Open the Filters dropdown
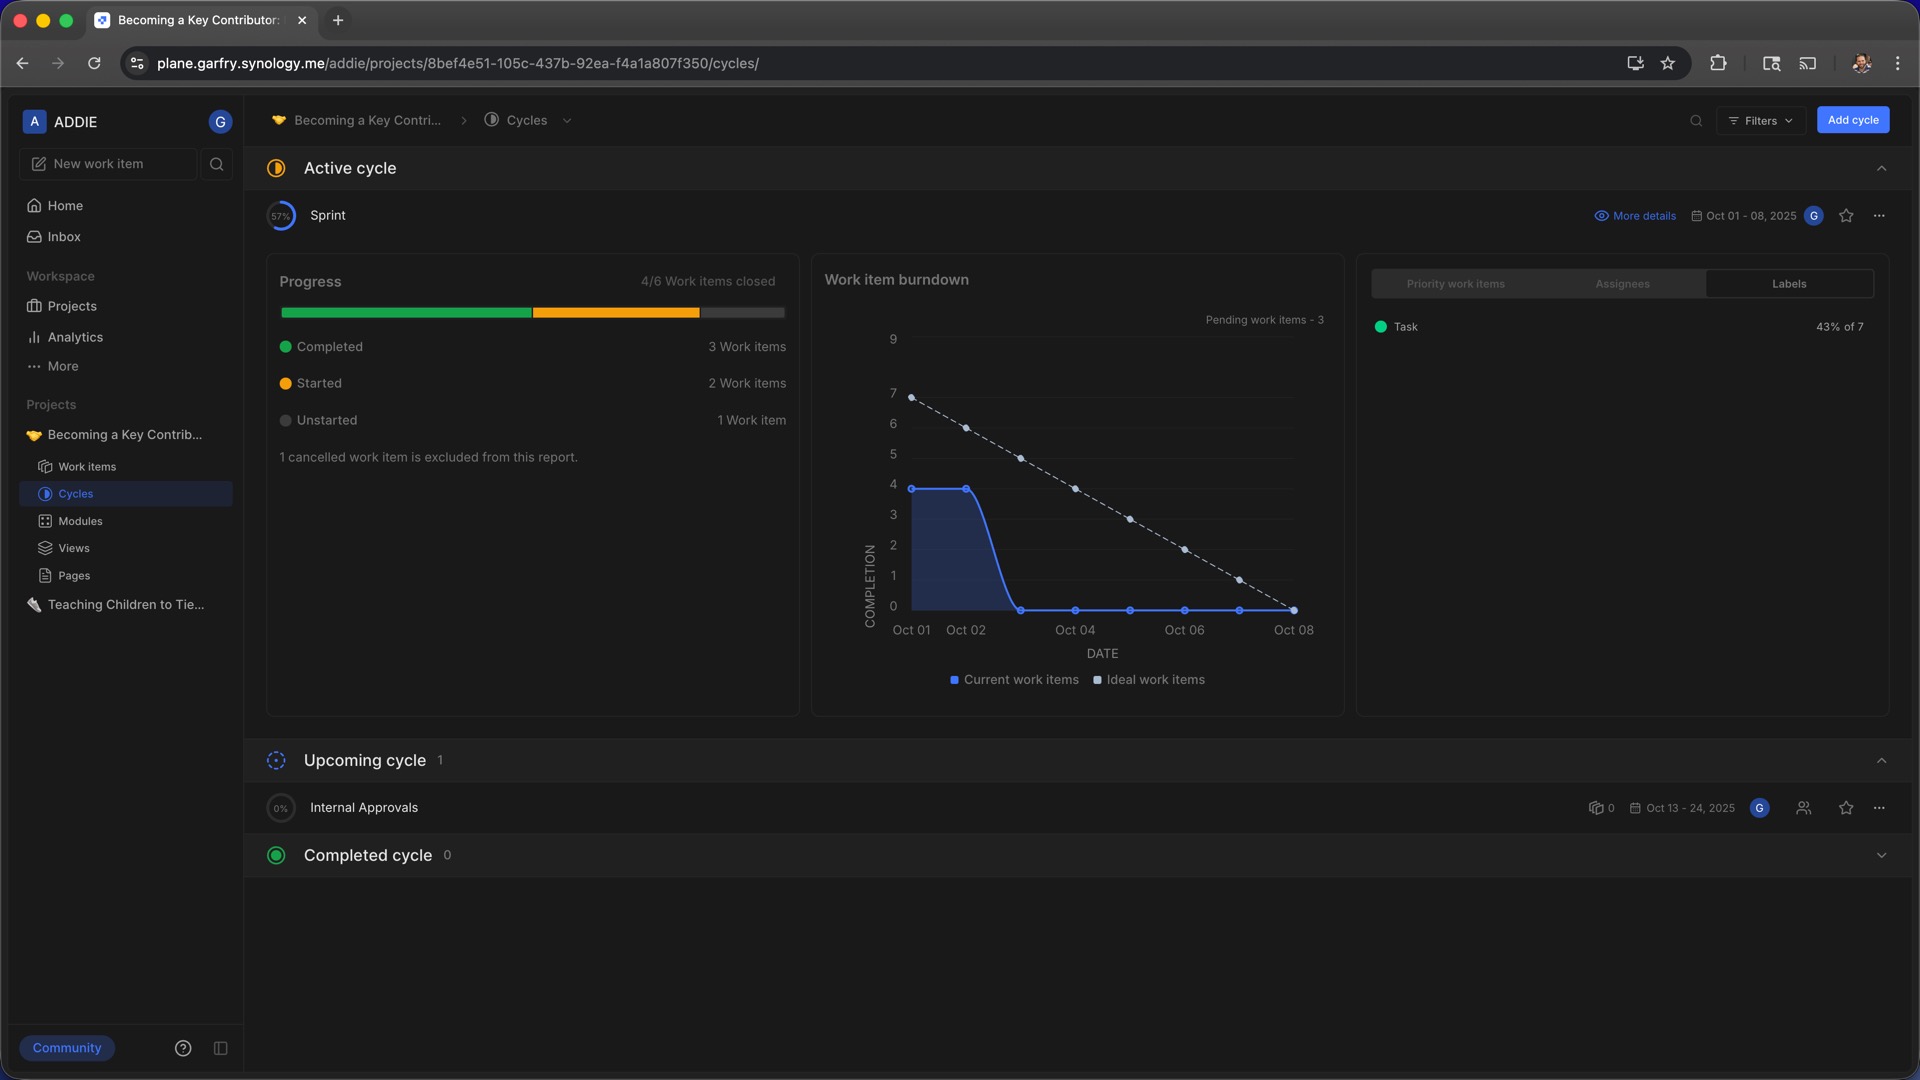Image resolution: width=1920 pixels, height=1080 pixels. [x=1760, y=121]
